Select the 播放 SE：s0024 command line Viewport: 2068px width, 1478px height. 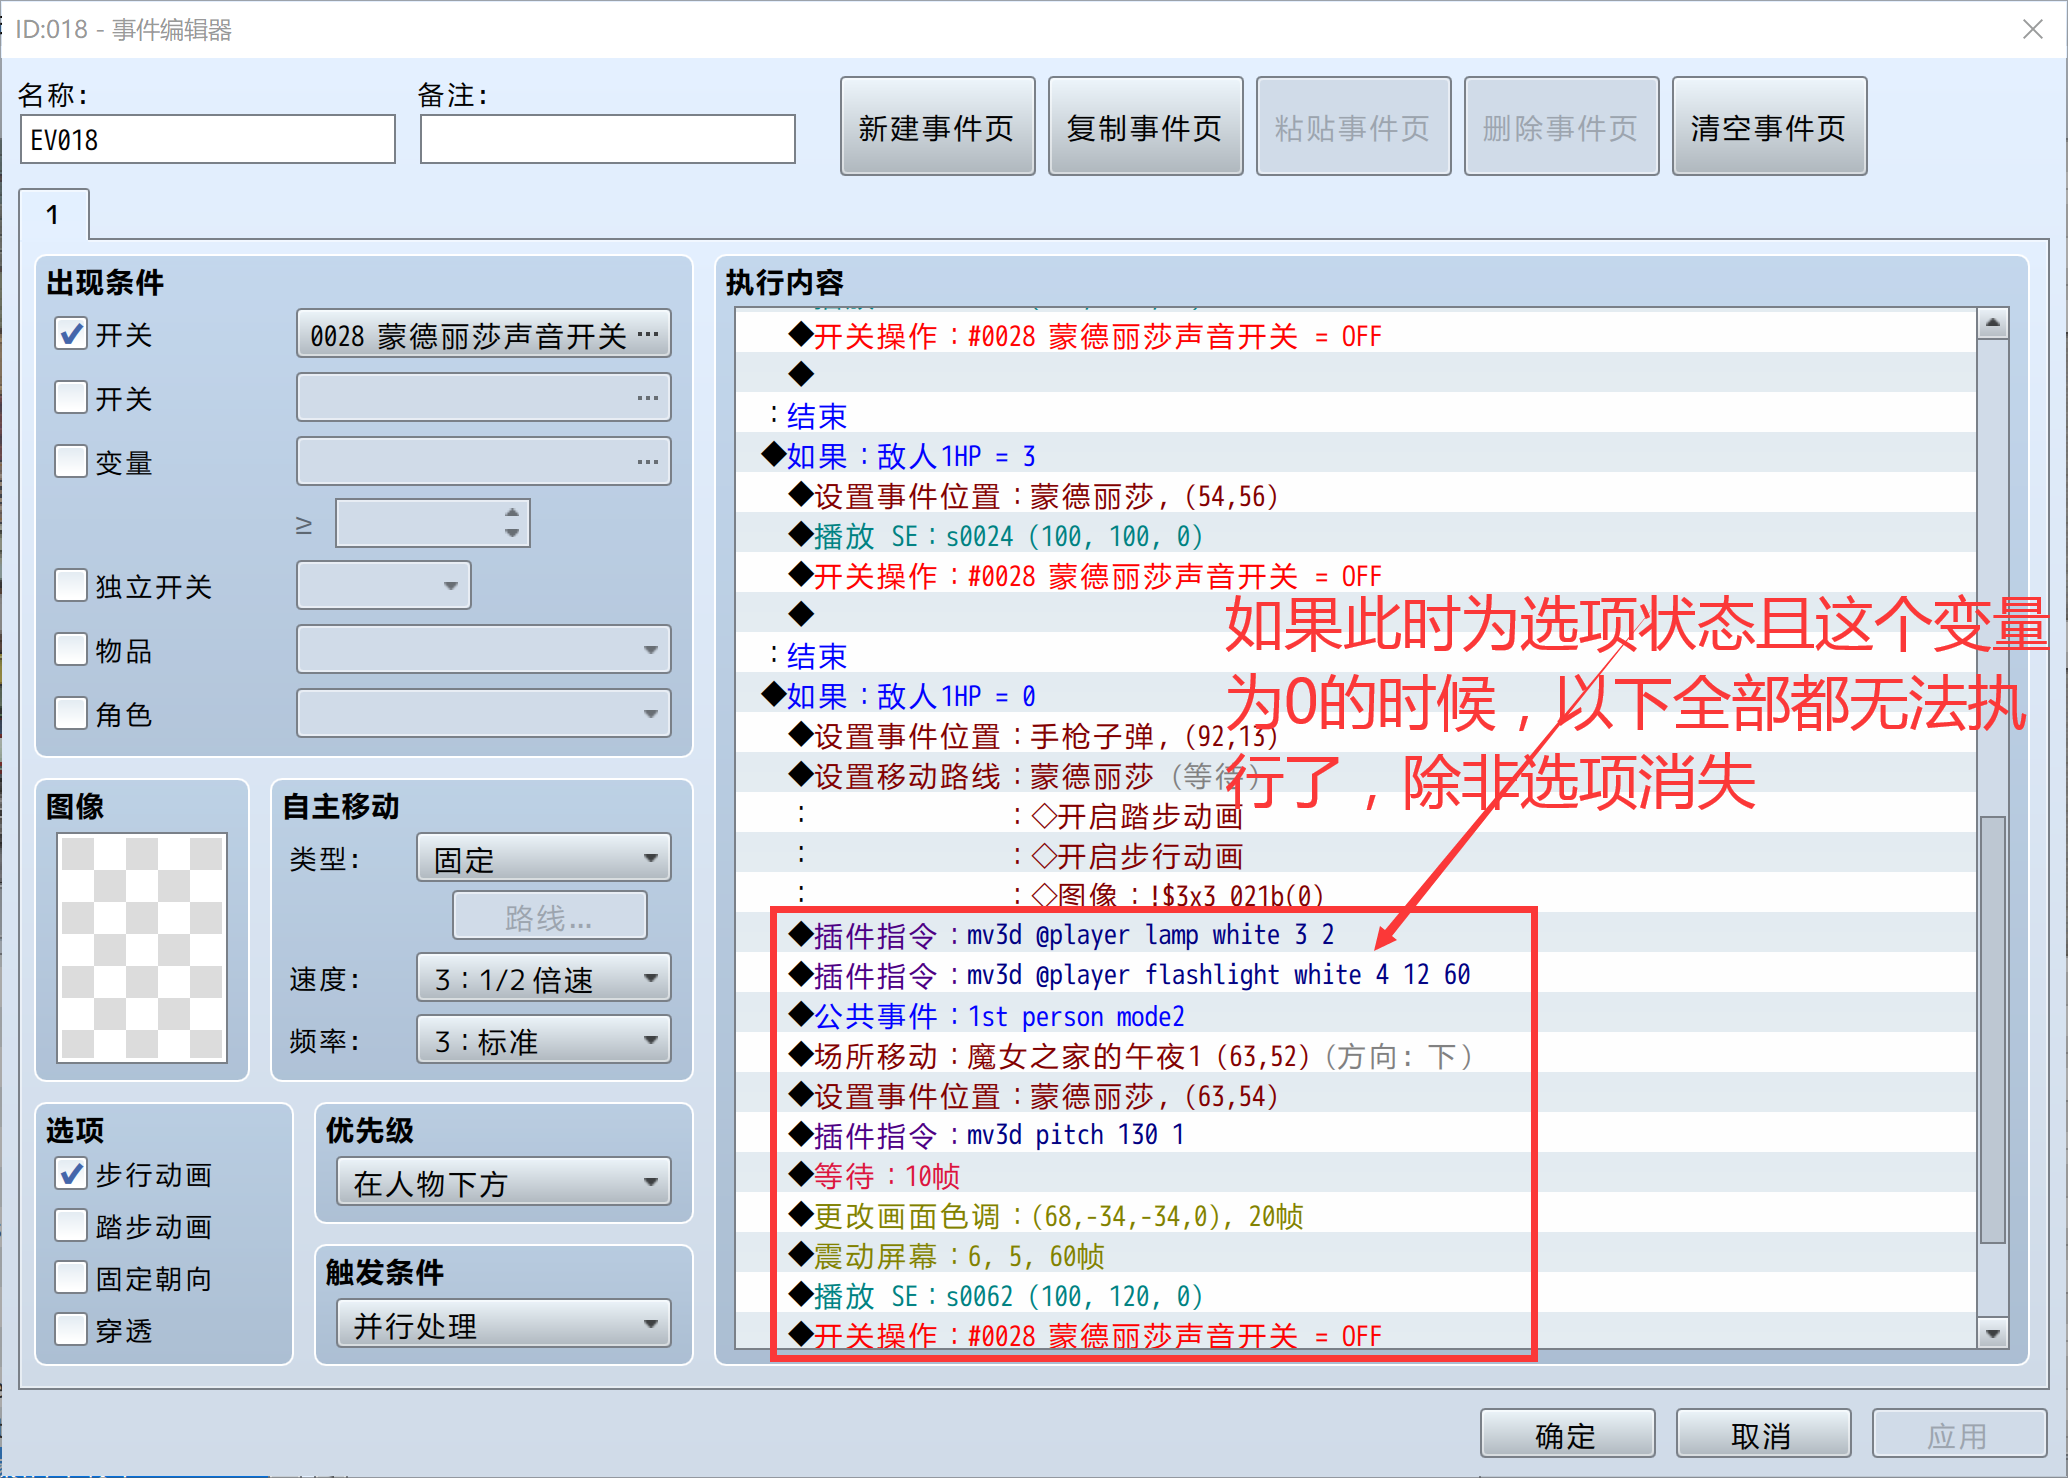pos(1355,536)
